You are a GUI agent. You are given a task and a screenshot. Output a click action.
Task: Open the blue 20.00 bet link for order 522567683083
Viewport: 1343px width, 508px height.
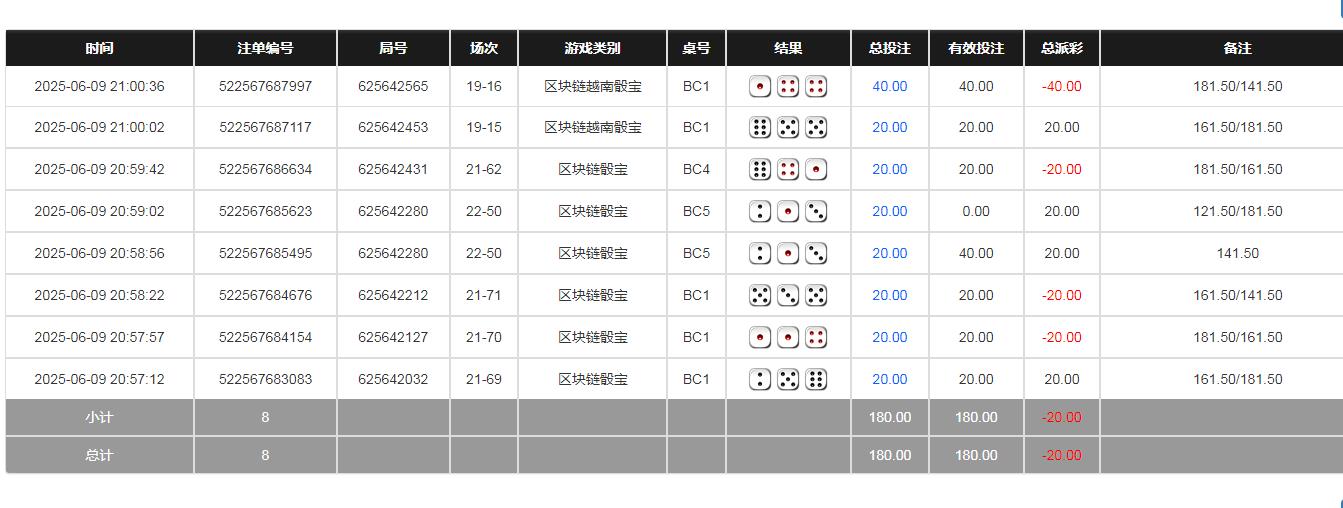[x=889, y=380]
